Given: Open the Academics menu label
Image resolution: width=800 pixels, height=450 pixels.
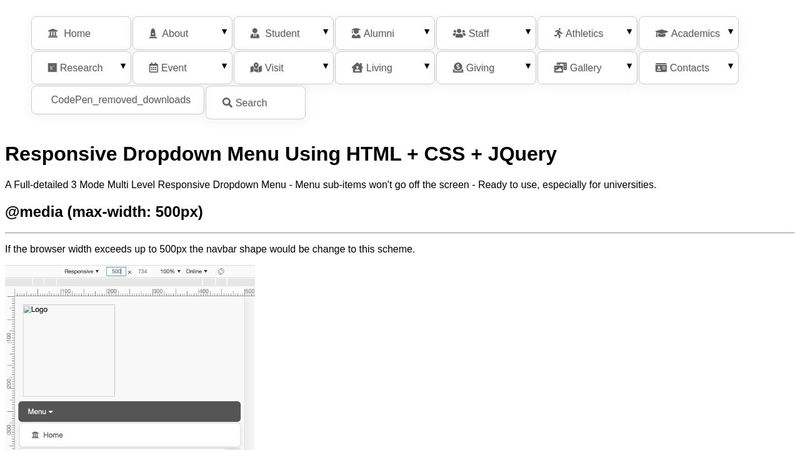Looking at the screenshot, I should (x=695, y=34).
